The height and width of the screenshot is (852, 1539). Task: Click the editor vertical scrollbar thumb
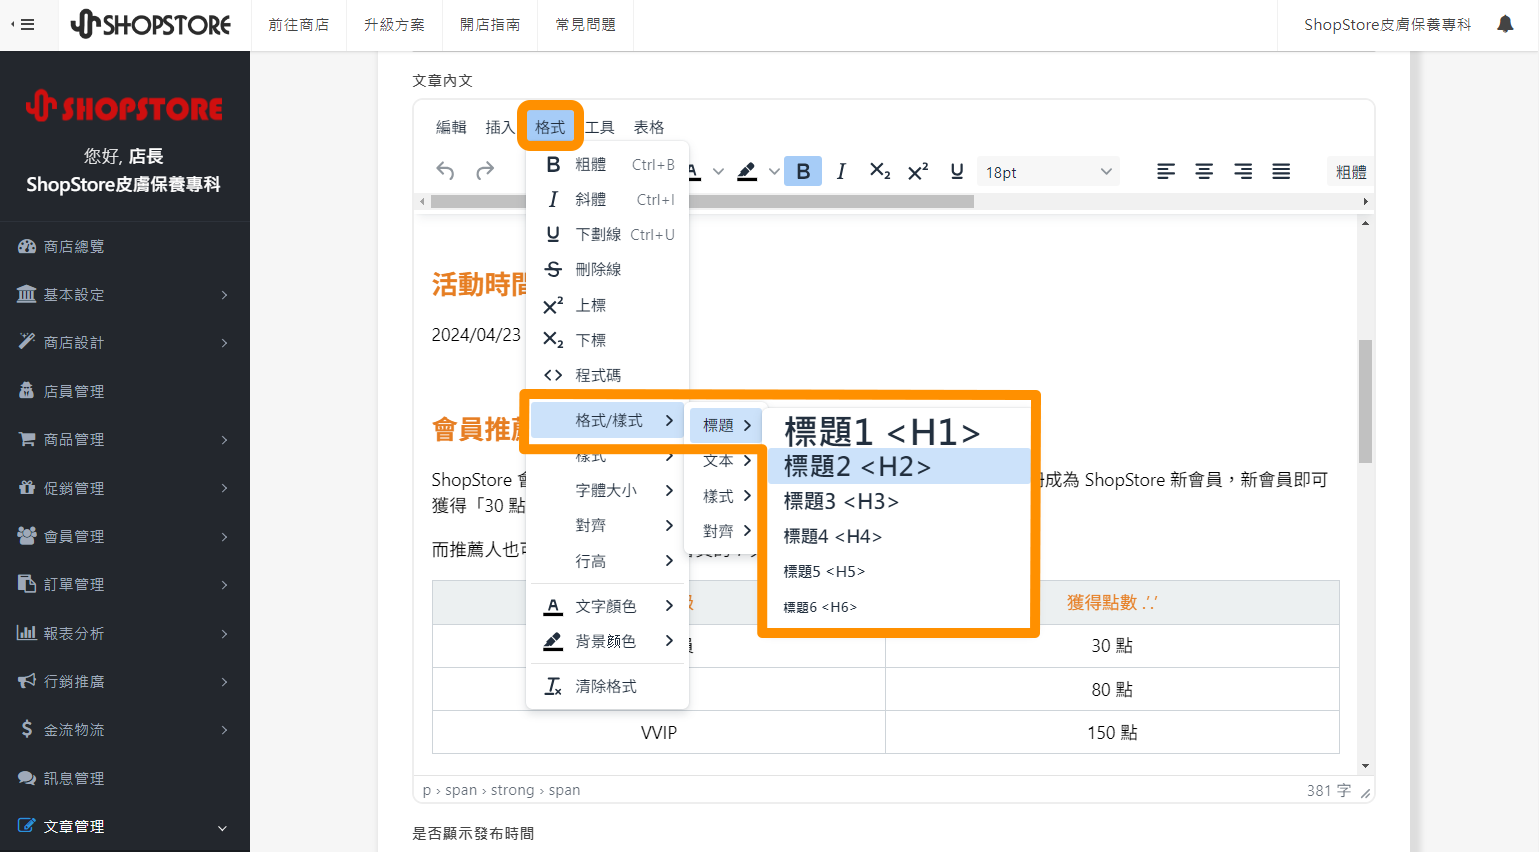[1365, 401]
